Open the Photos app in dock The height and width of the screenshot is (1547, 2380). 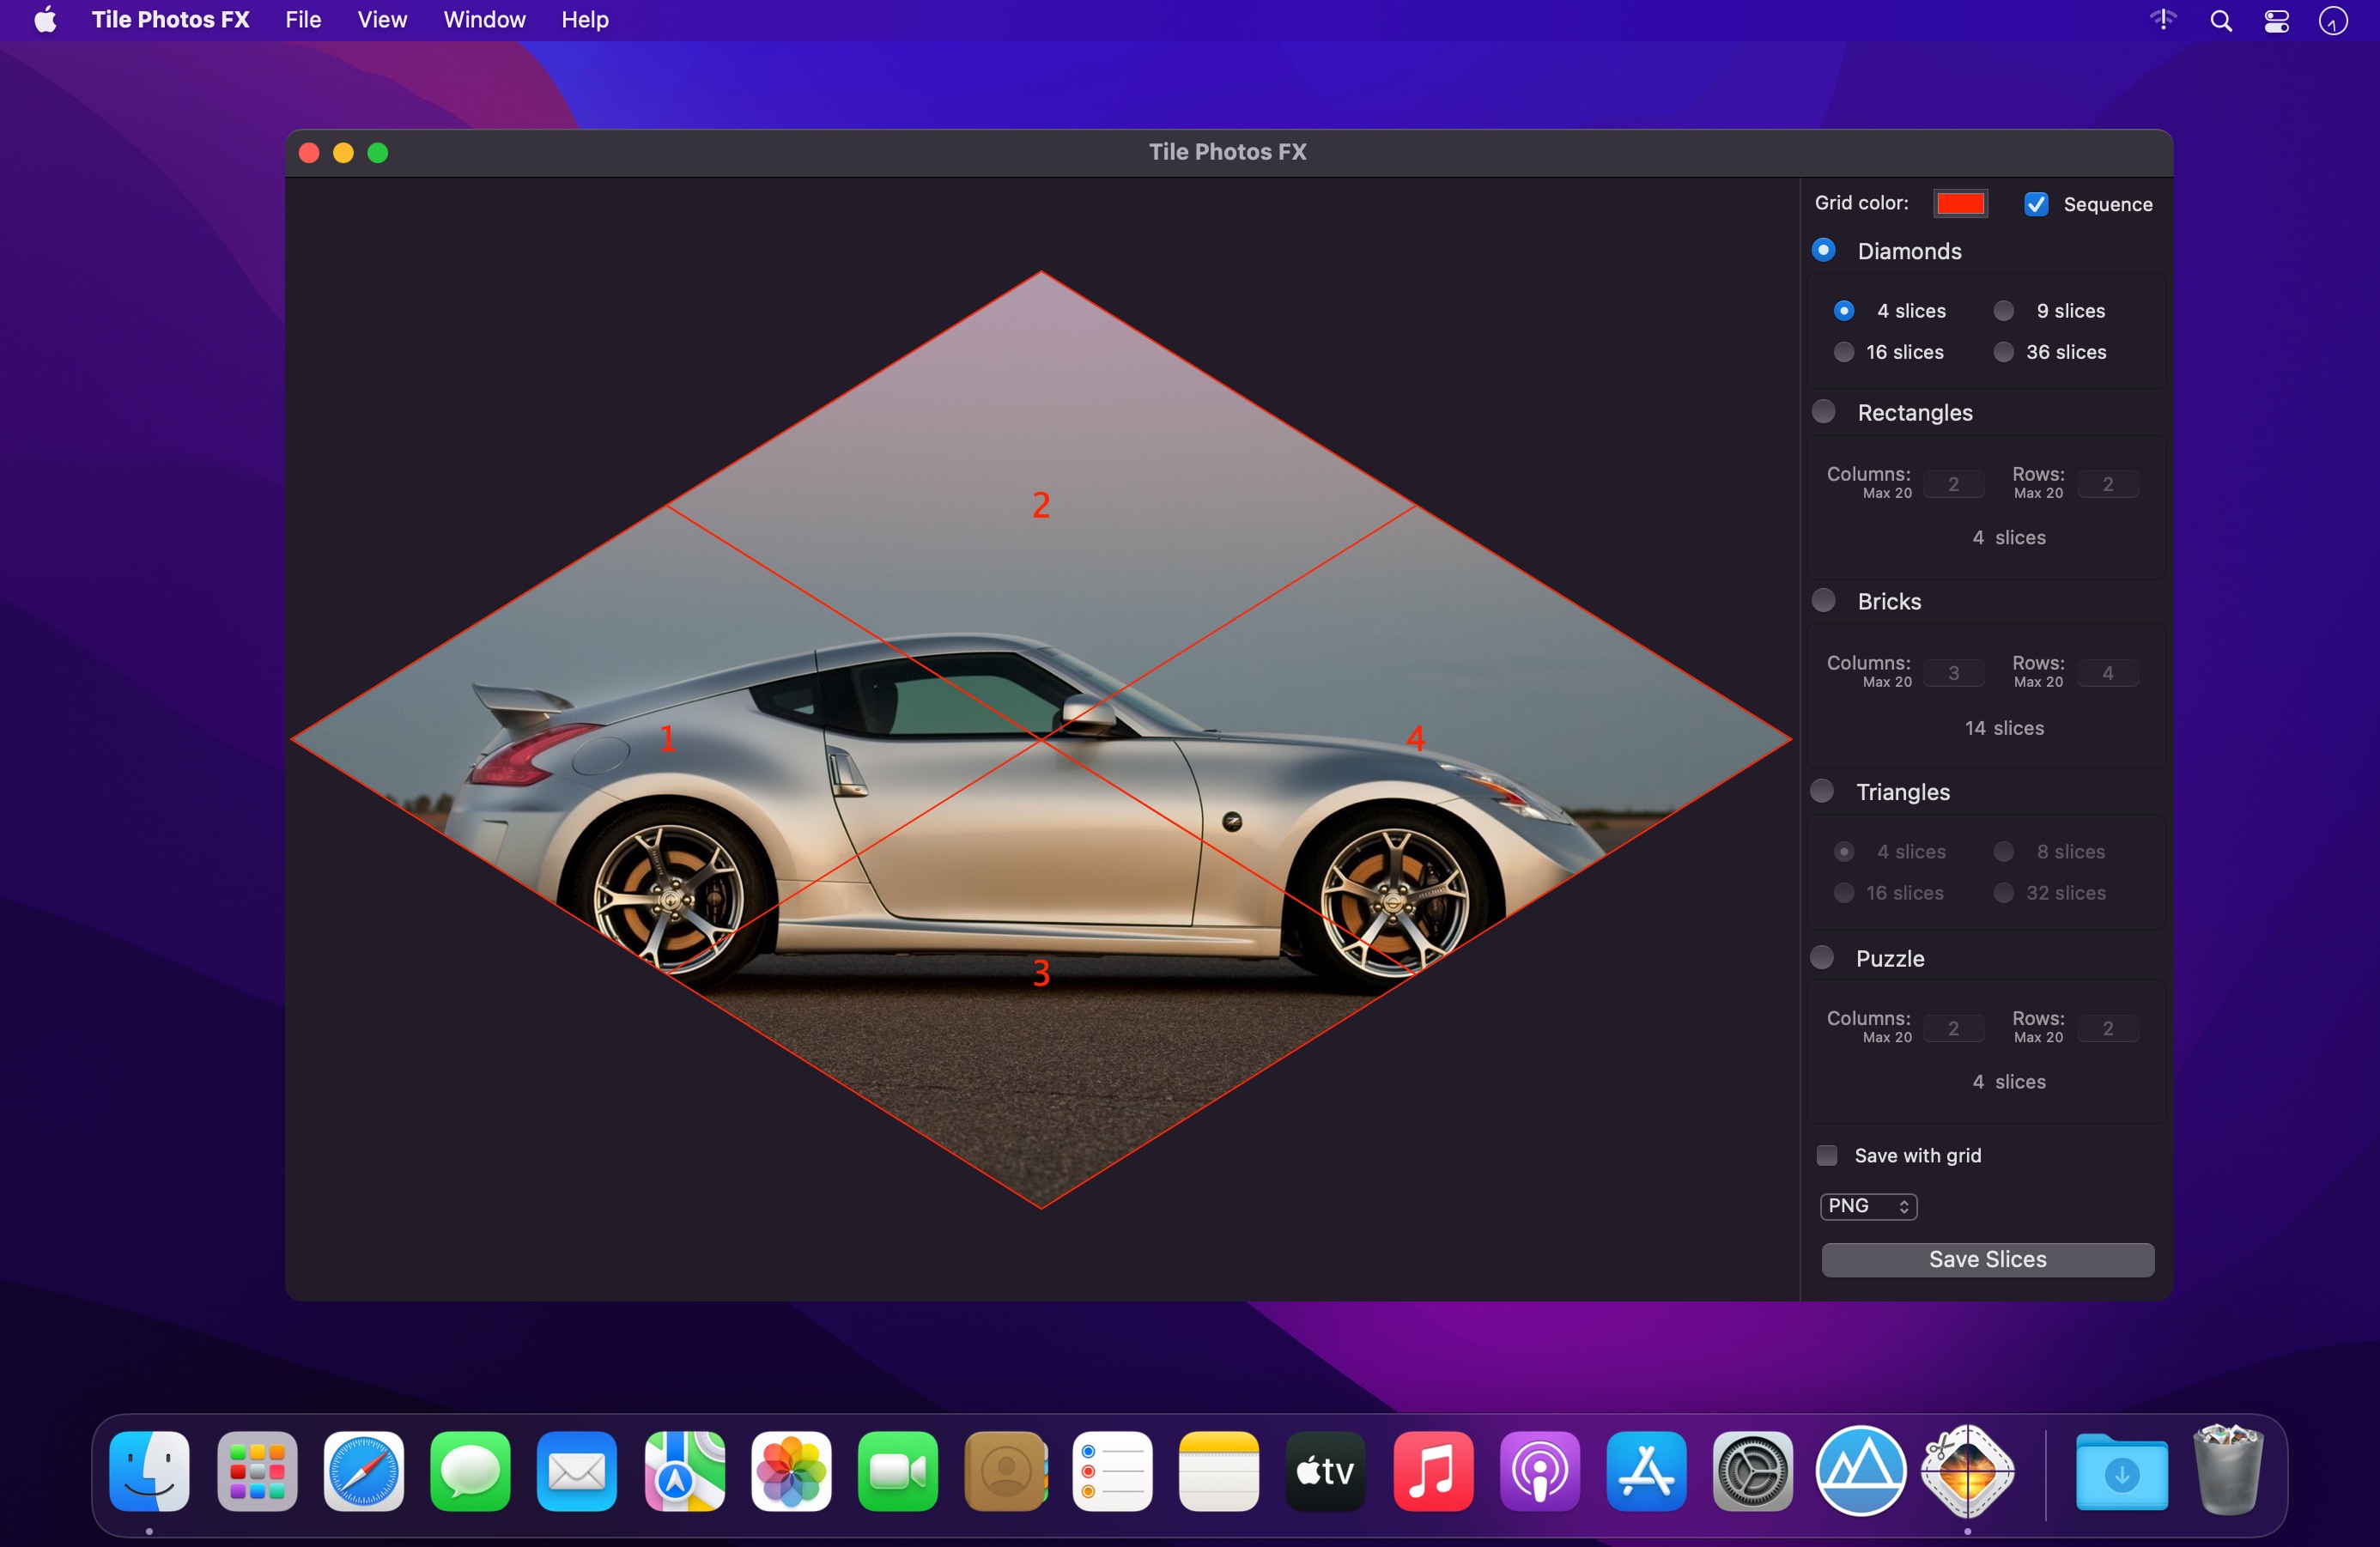click(x=791, y=1470)
